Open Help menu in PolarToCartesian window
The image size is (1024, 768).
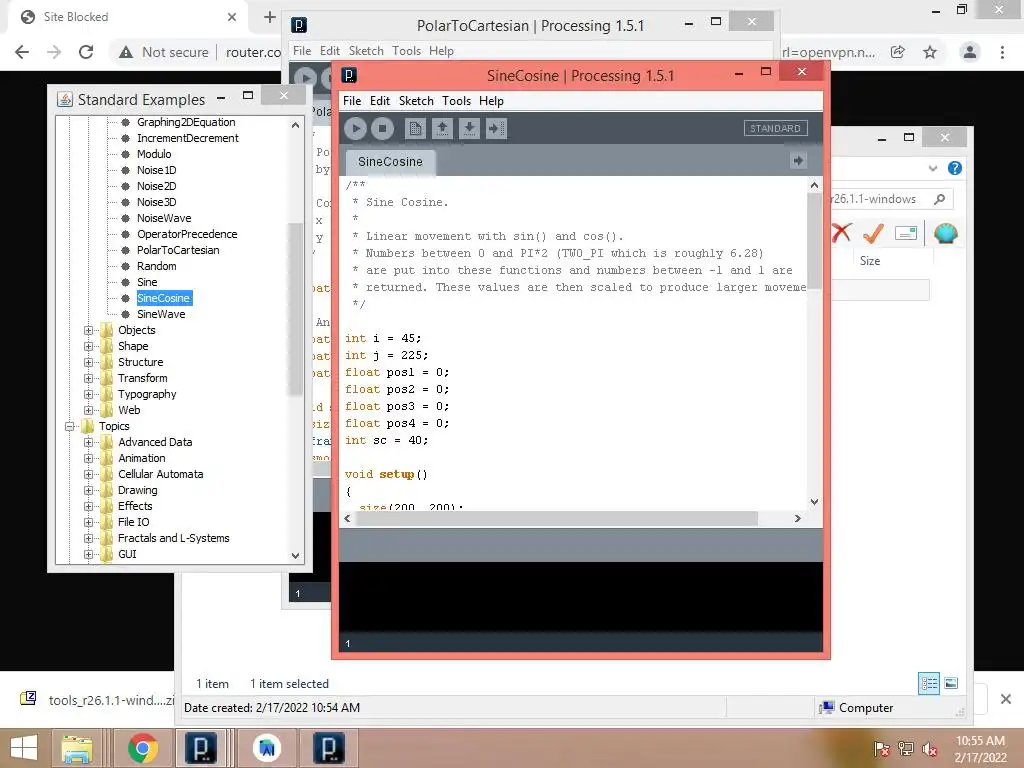441,51
